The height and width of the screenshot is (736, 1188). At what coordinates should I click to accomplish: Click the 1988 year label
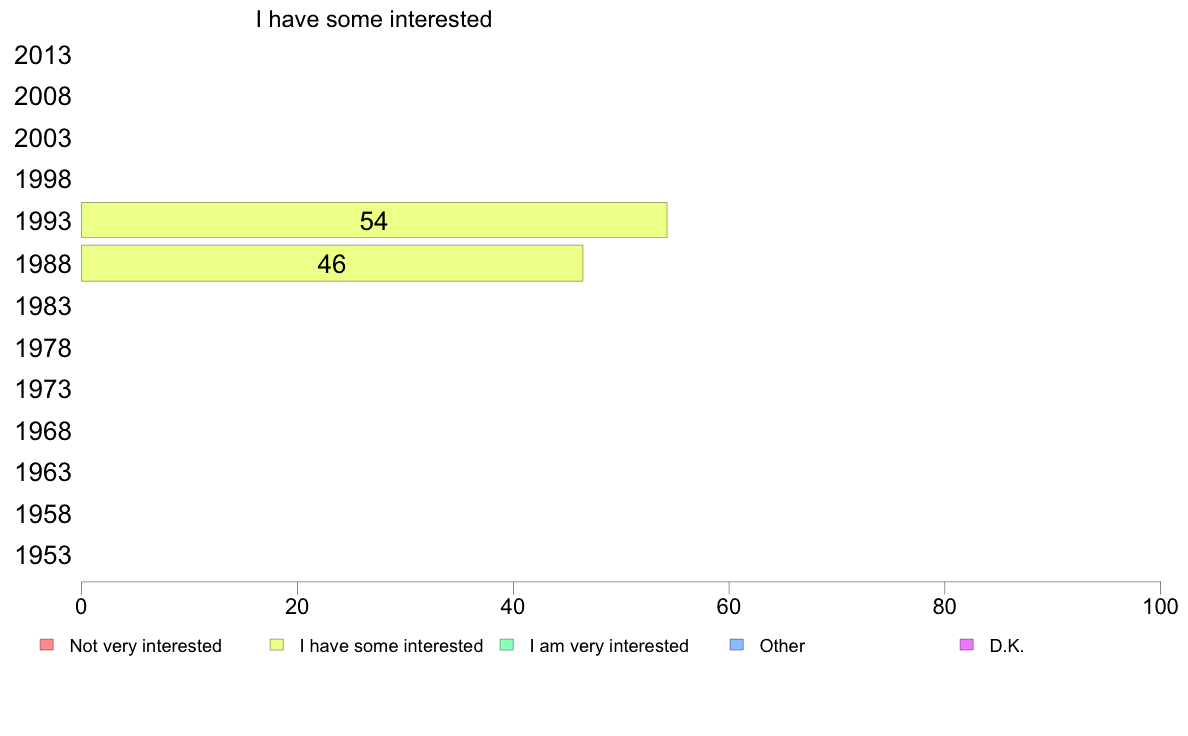43,264
